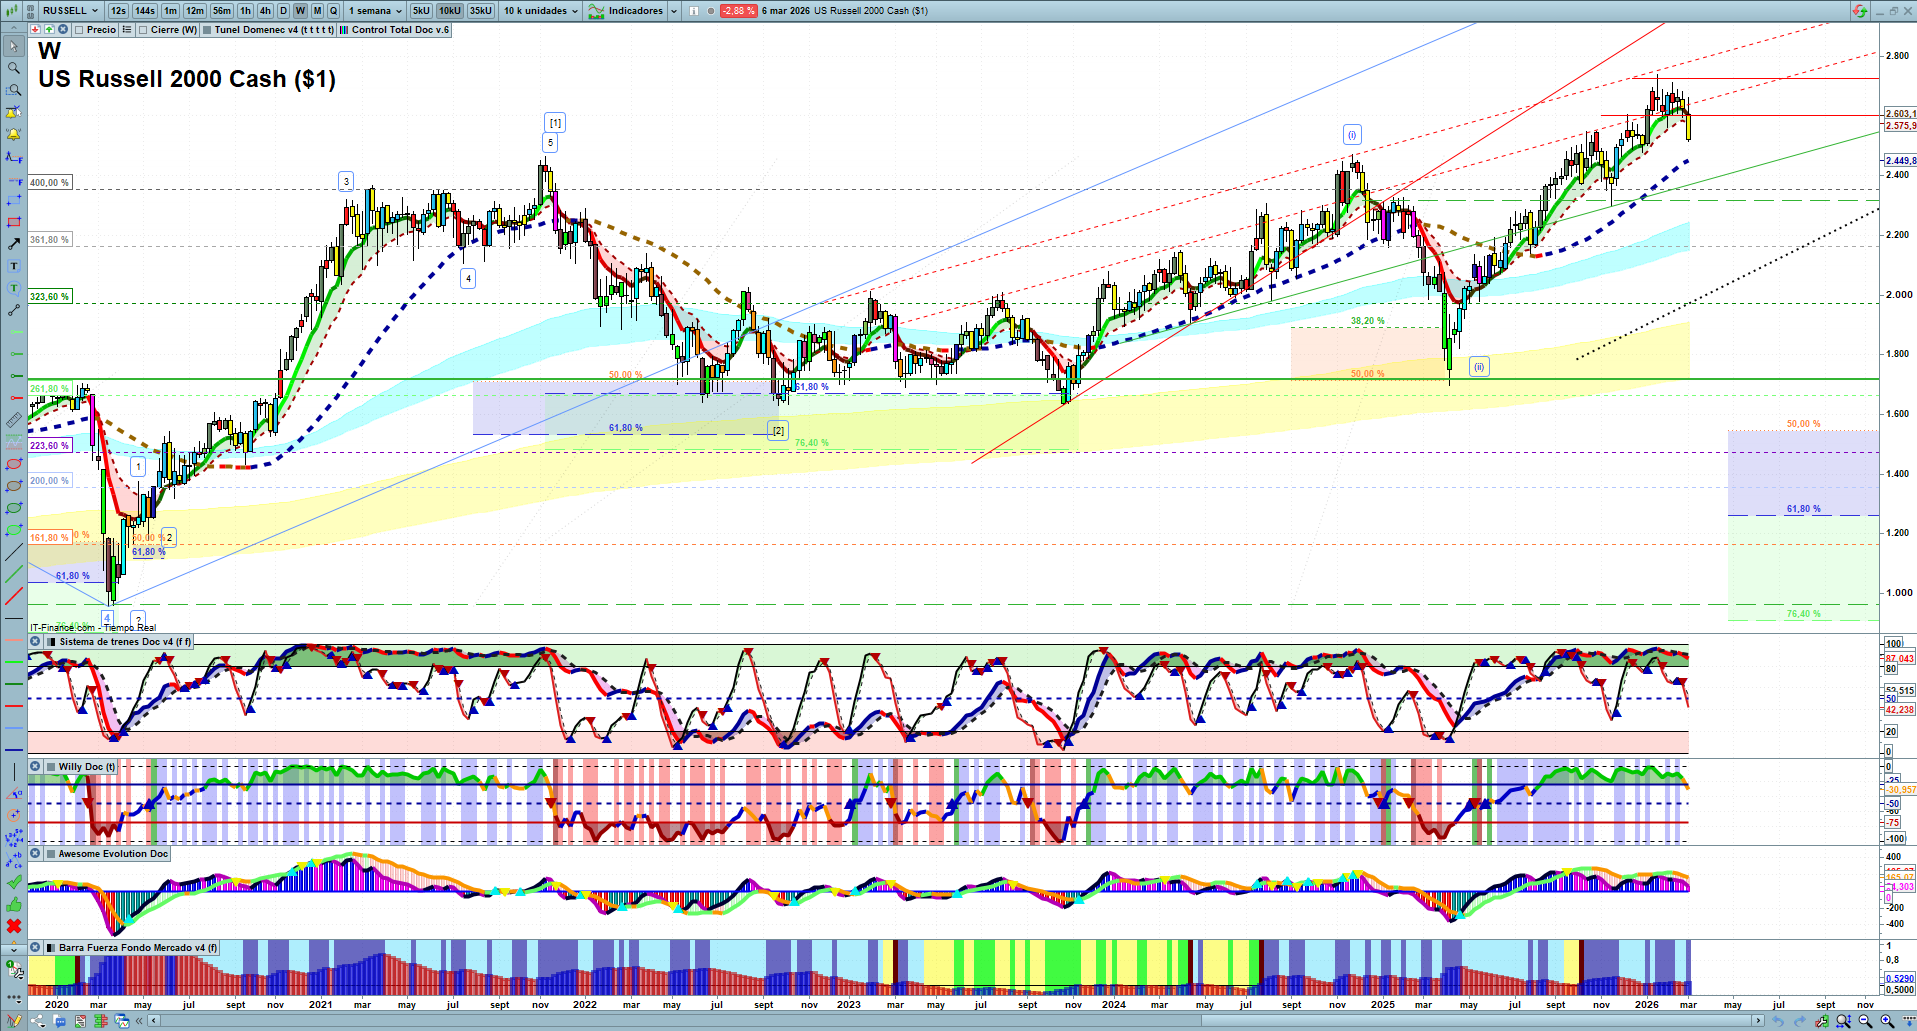
Task: Toggle the Precio checkbox
Action: click(x=79, y=30)
